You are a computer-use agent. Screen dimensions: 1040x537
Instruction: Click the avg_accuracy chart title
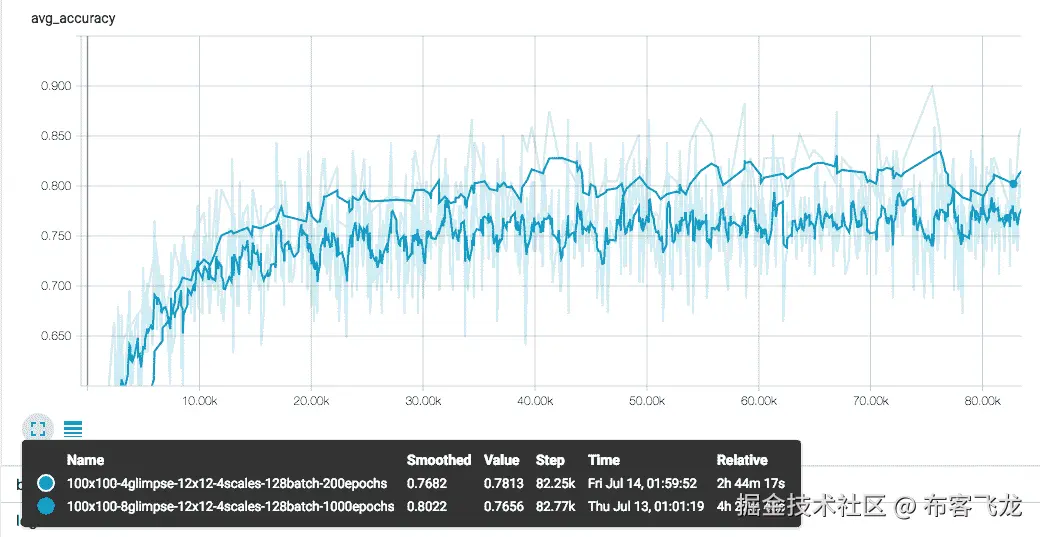pyautogui.click(x=73, y=18)
